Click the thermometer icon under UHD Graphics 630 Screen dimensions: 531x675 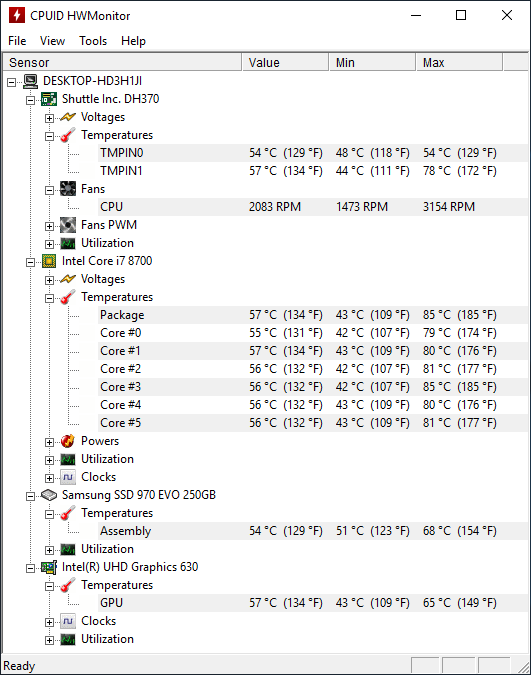tap(68, 585)
